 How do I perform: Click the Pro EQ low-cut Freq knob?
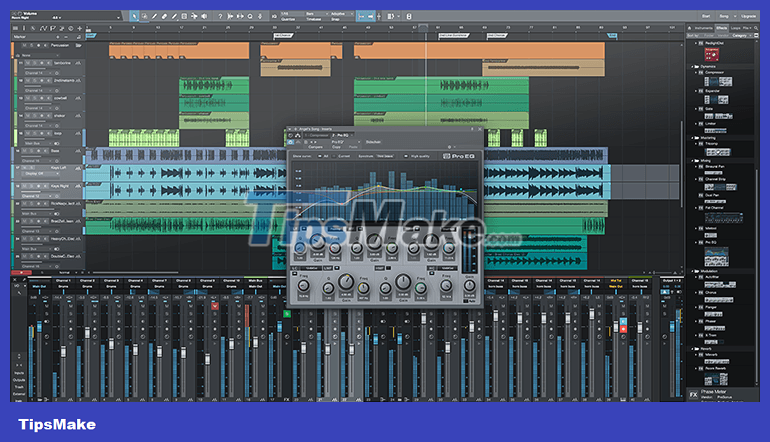303,286
